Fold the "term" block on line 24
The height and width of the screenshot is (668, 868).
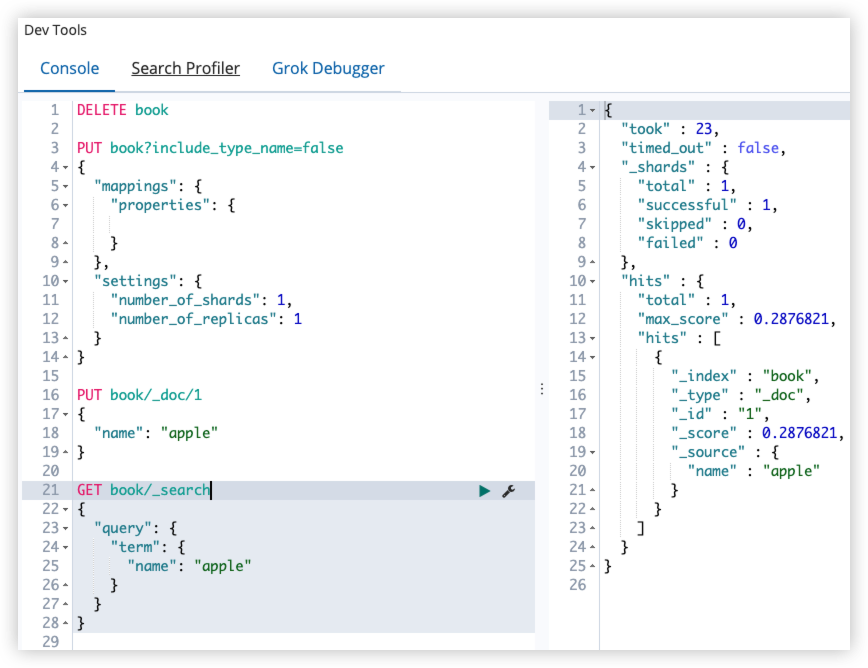tap(65, 547)
